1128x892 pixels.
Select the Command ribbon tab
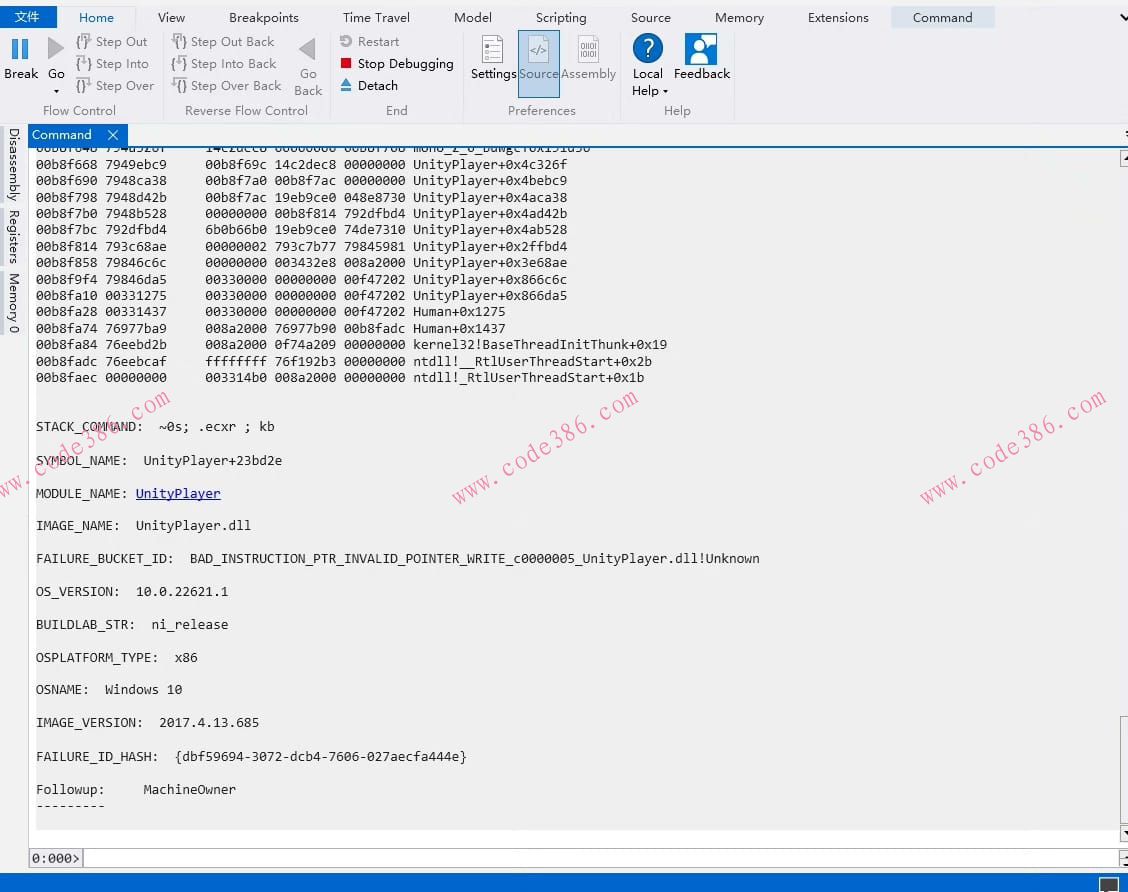pos(942,17)
